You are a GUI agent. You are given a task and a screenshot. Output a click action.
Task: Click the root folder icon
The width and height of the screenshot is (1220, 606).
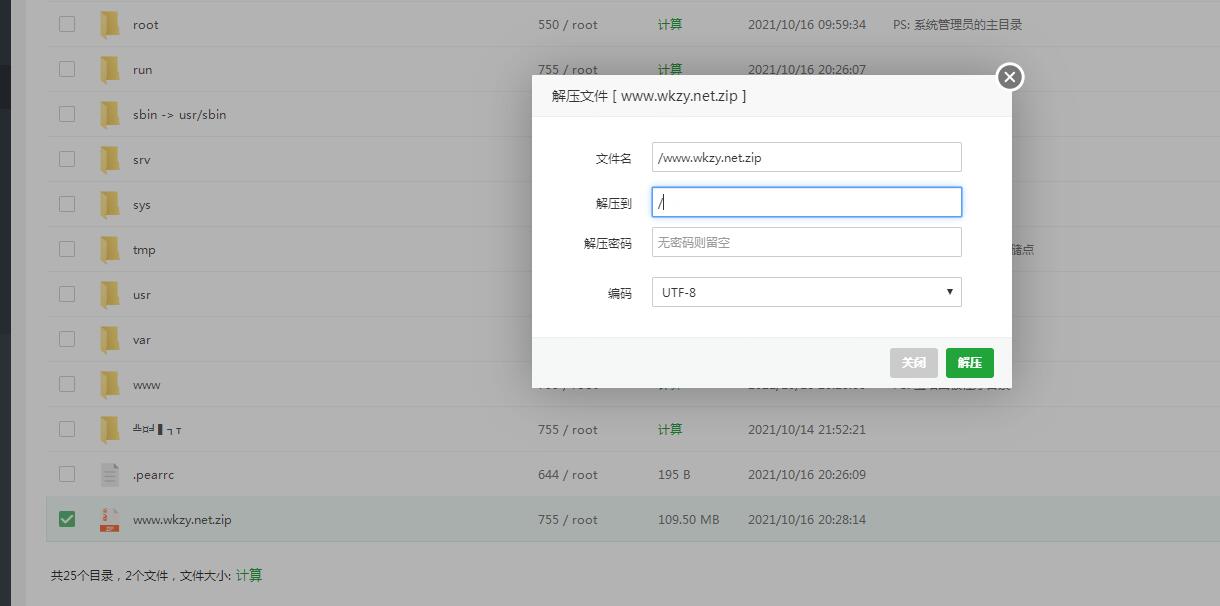pos(110,25)
